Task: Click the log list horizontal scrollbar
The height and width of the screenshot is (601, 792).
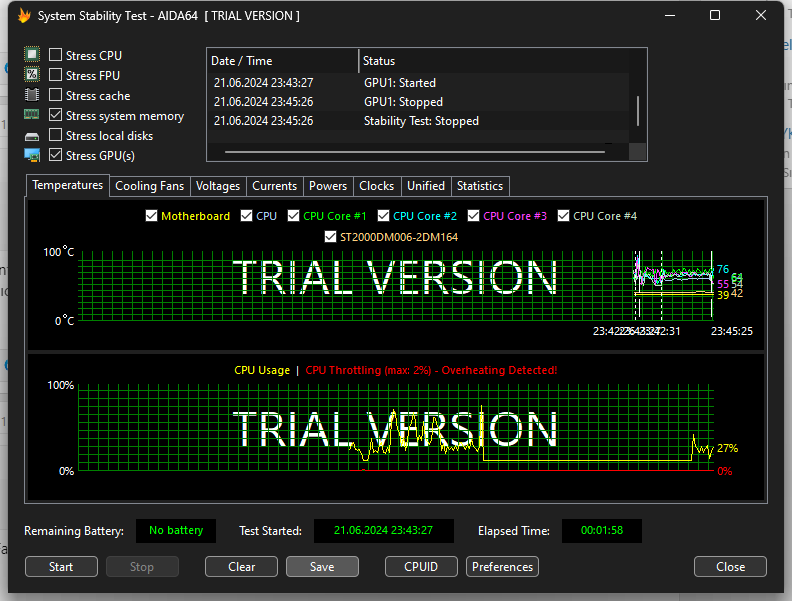Action: (415, 152)
